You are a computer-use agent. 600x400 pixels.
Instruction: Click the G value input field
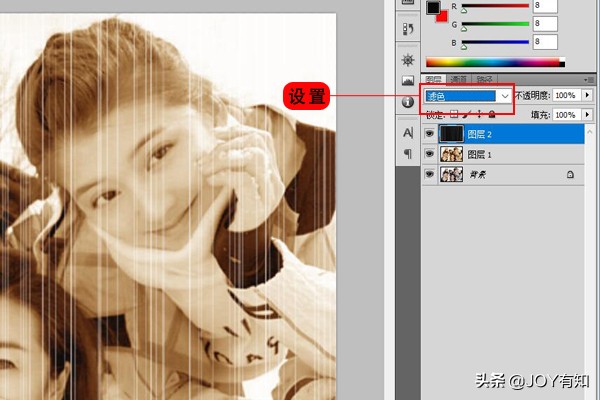tap(545, 24)
